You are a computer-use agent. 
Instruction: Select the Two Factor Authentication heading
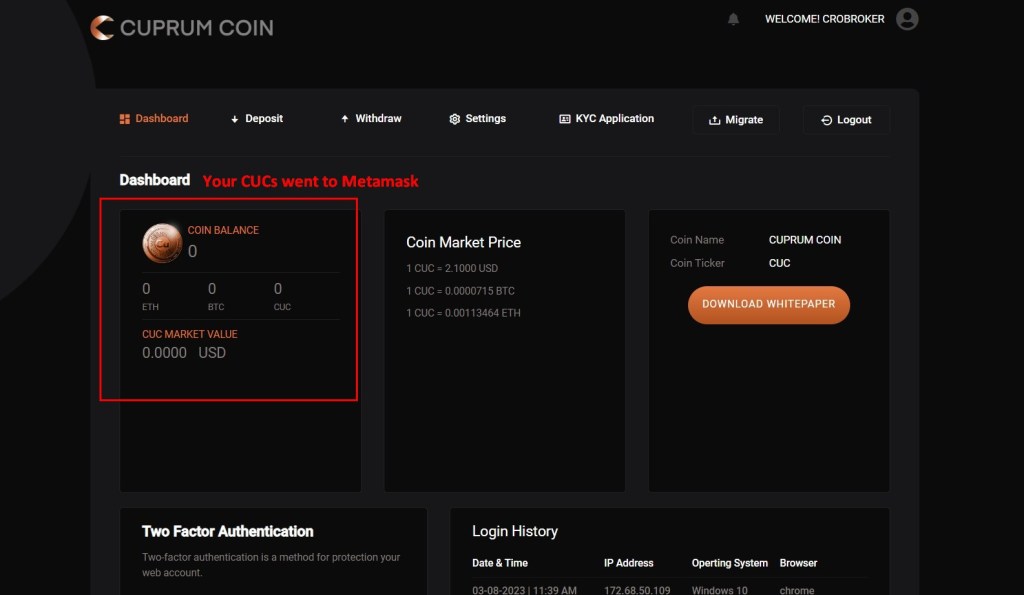point(227,531)
